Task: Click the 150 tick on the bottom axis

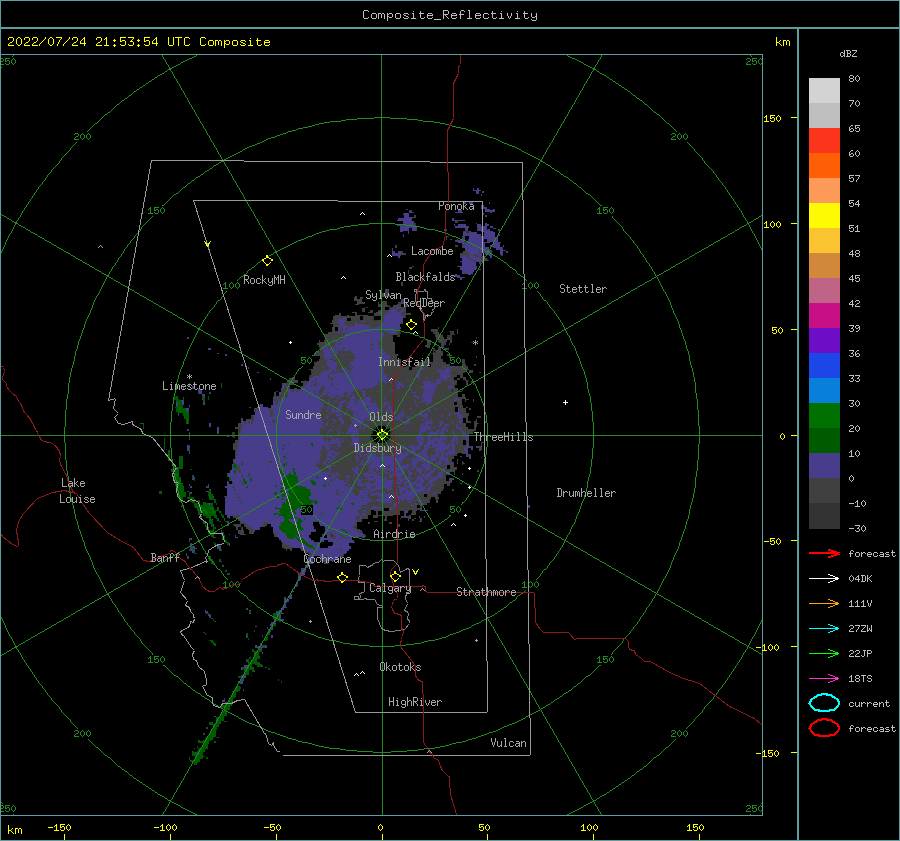Action: tap(695, 828)
